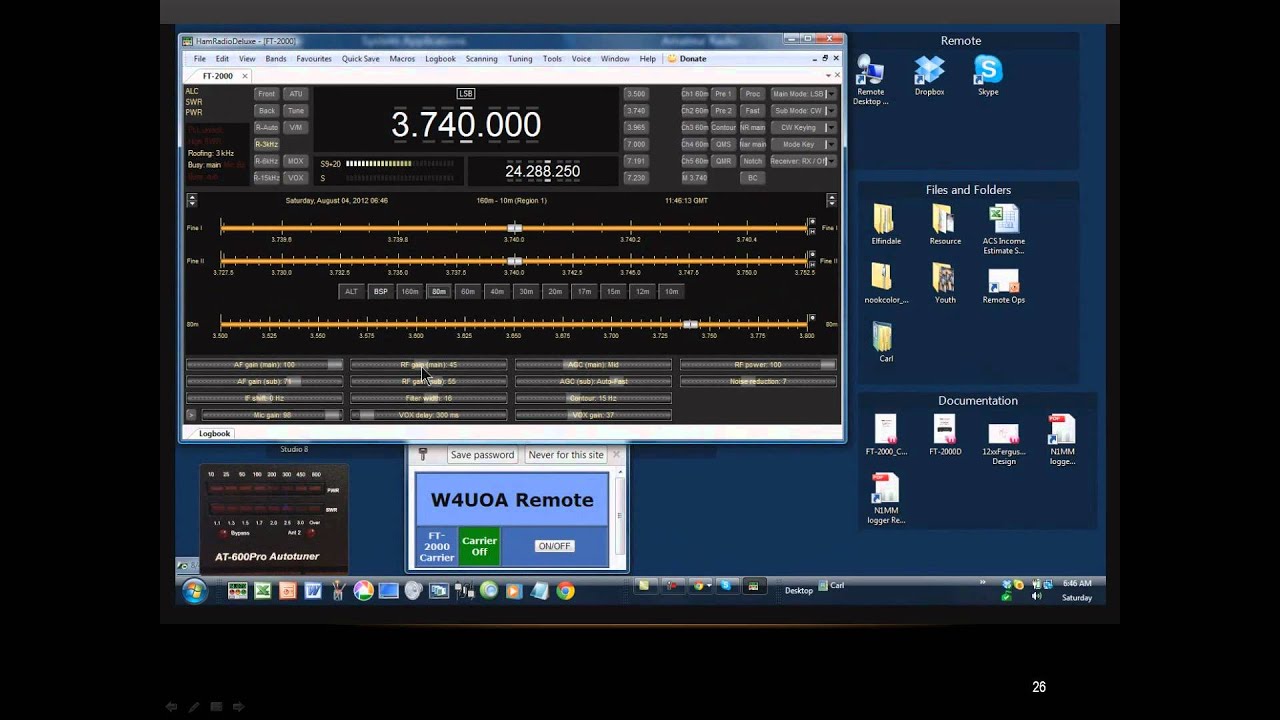Open Microsoft Word from the taskbar

313,591
